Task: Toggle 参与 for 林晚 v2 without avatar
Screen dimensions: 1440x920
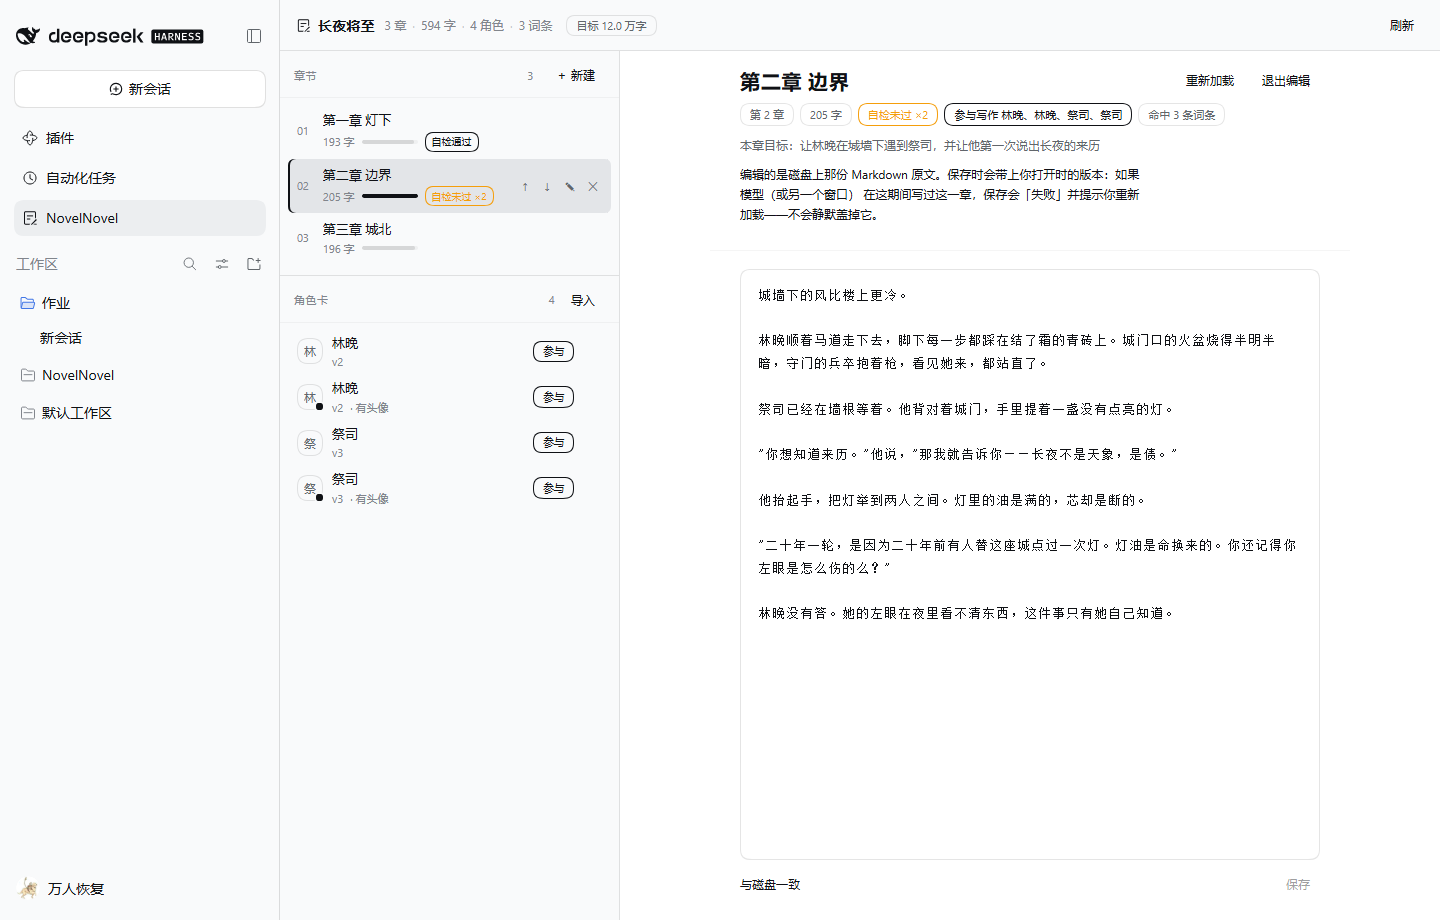Action: pos(553,352)
